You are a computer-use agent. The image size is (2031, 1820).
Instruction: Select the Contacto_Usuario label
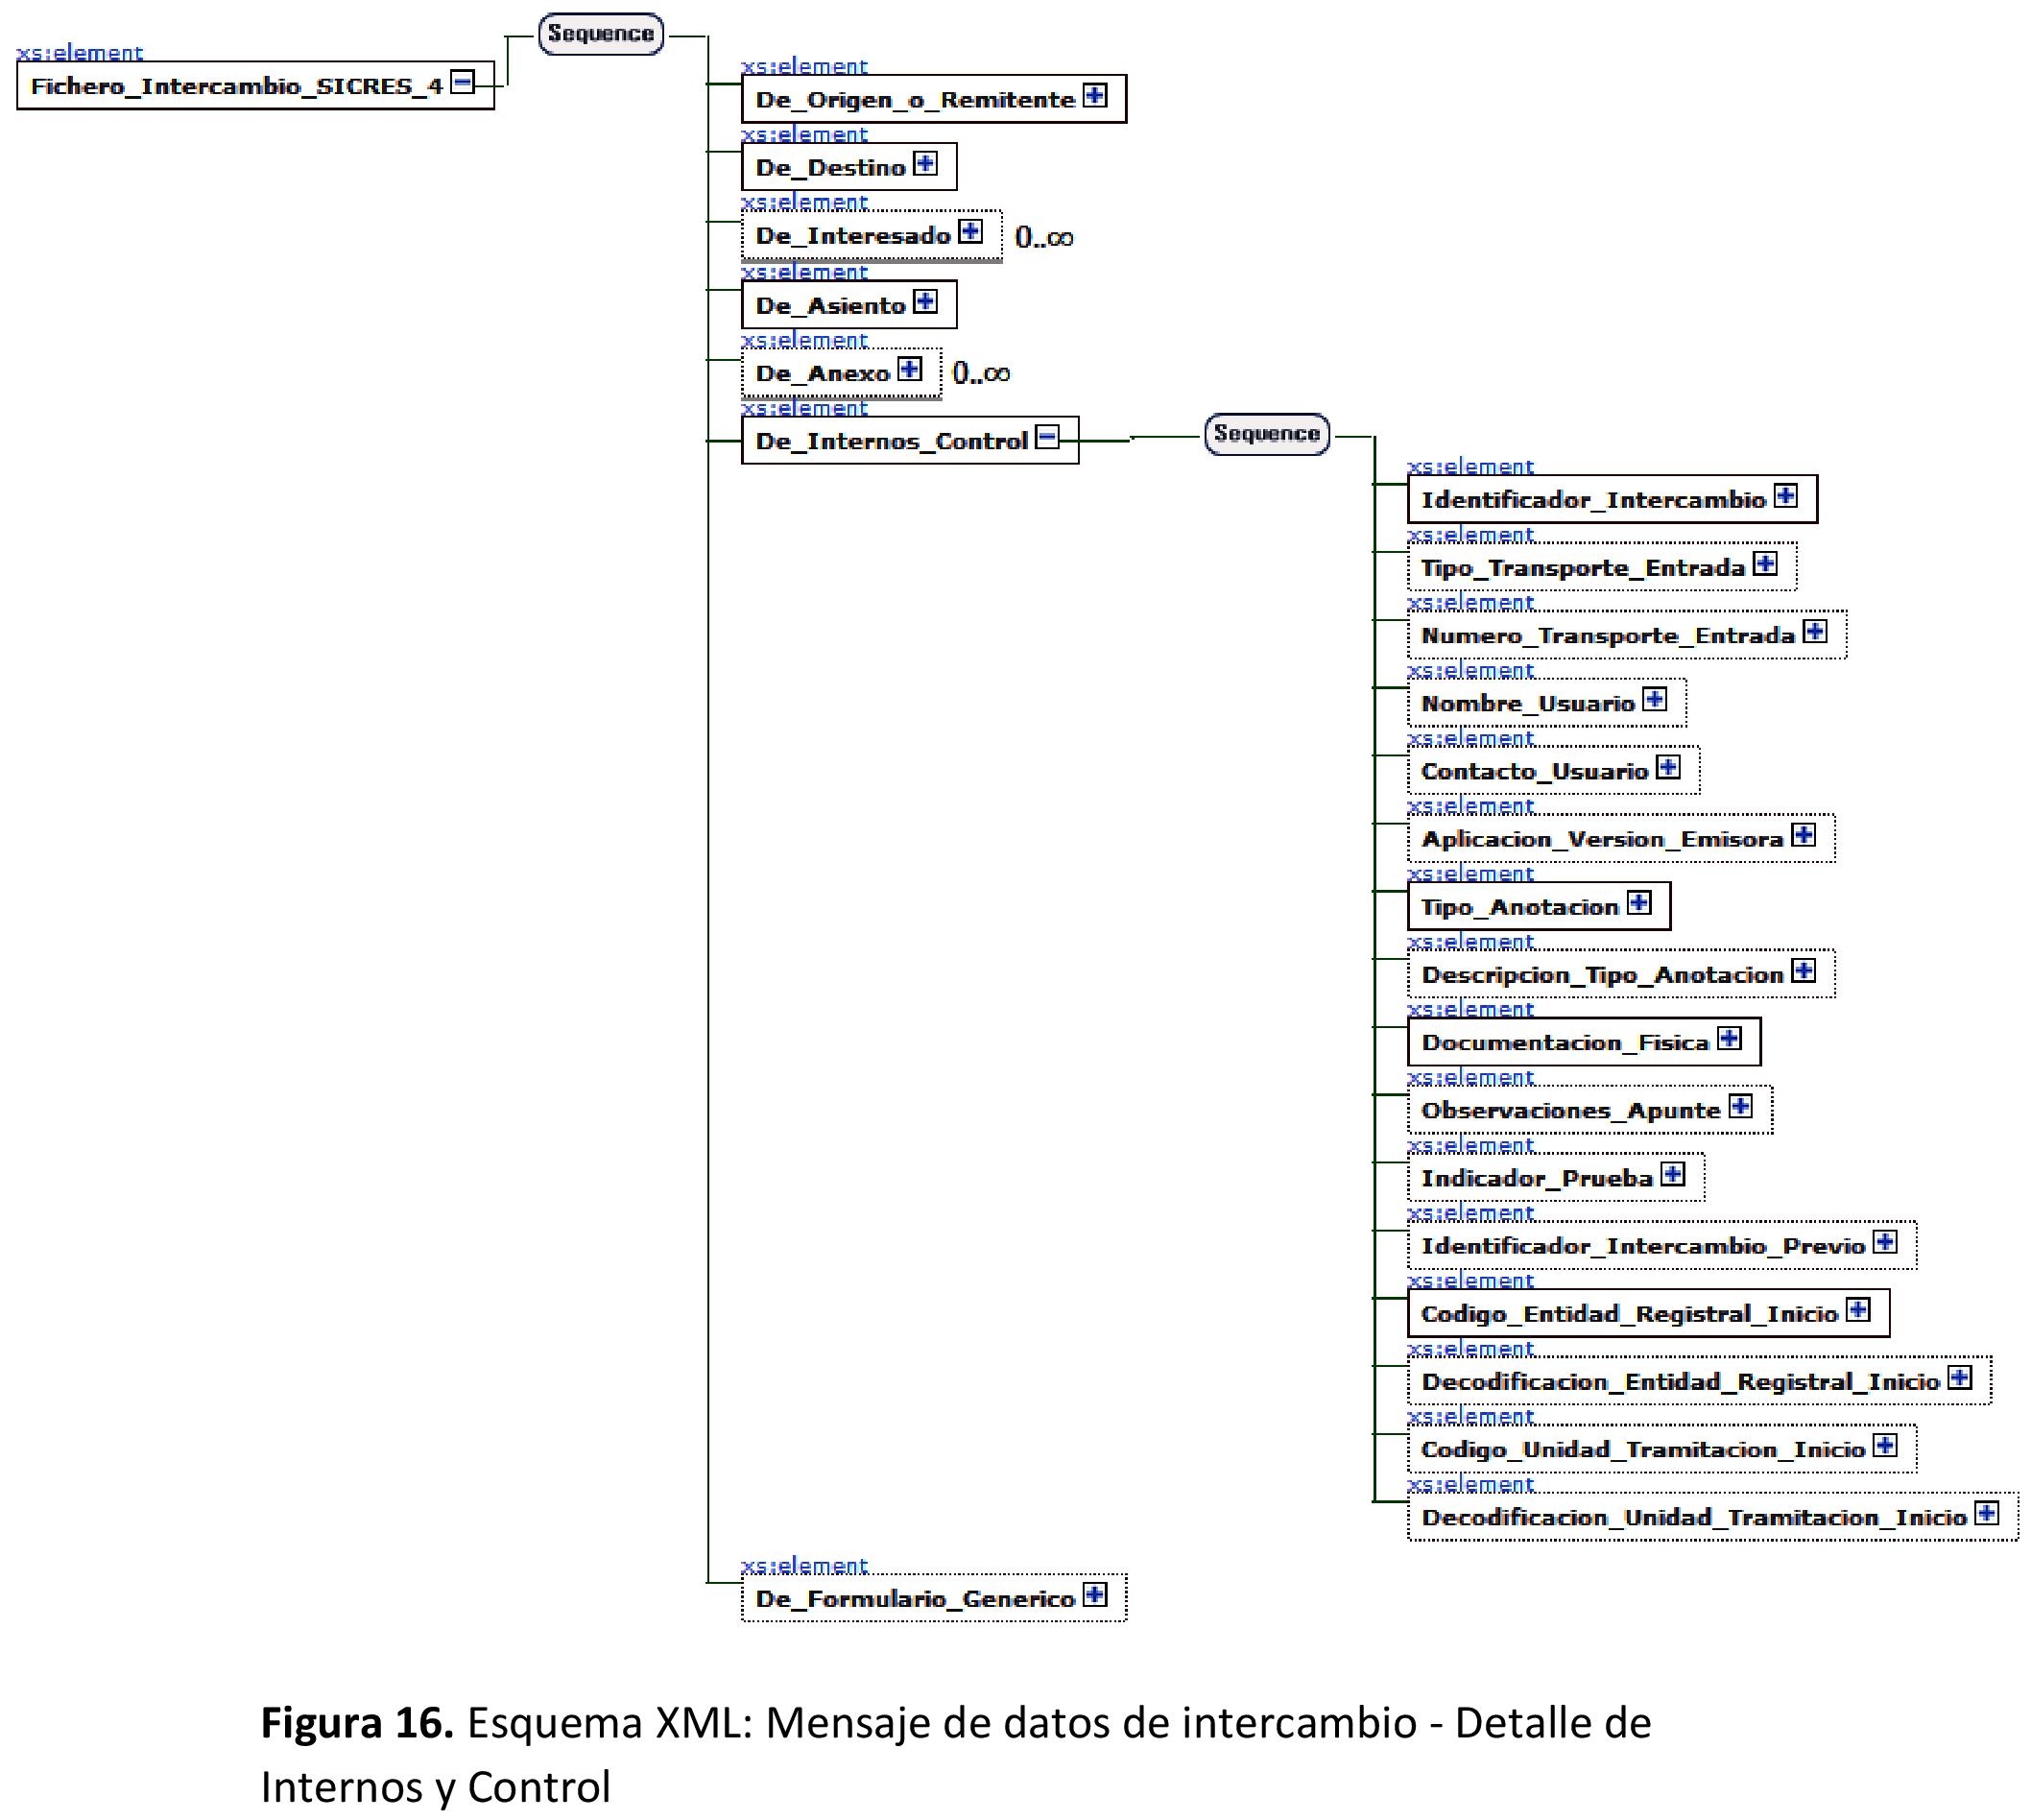click(x=1536, y=773)
